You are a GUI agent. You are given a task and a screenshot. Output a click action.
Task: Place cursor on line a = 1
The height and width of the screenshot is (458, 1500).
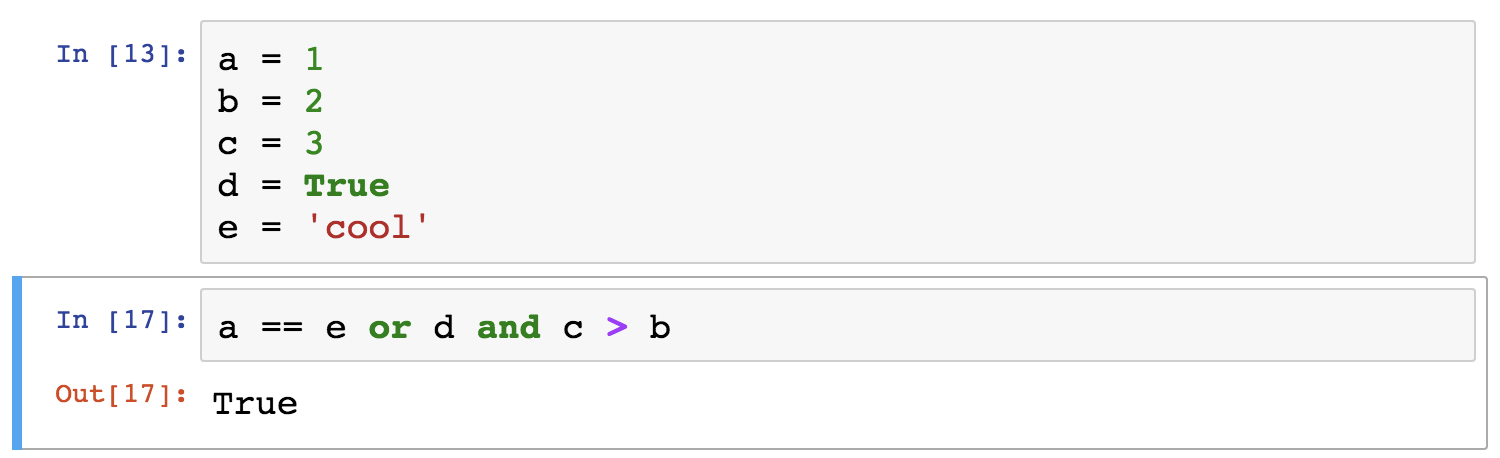click(x=270, y=59)
